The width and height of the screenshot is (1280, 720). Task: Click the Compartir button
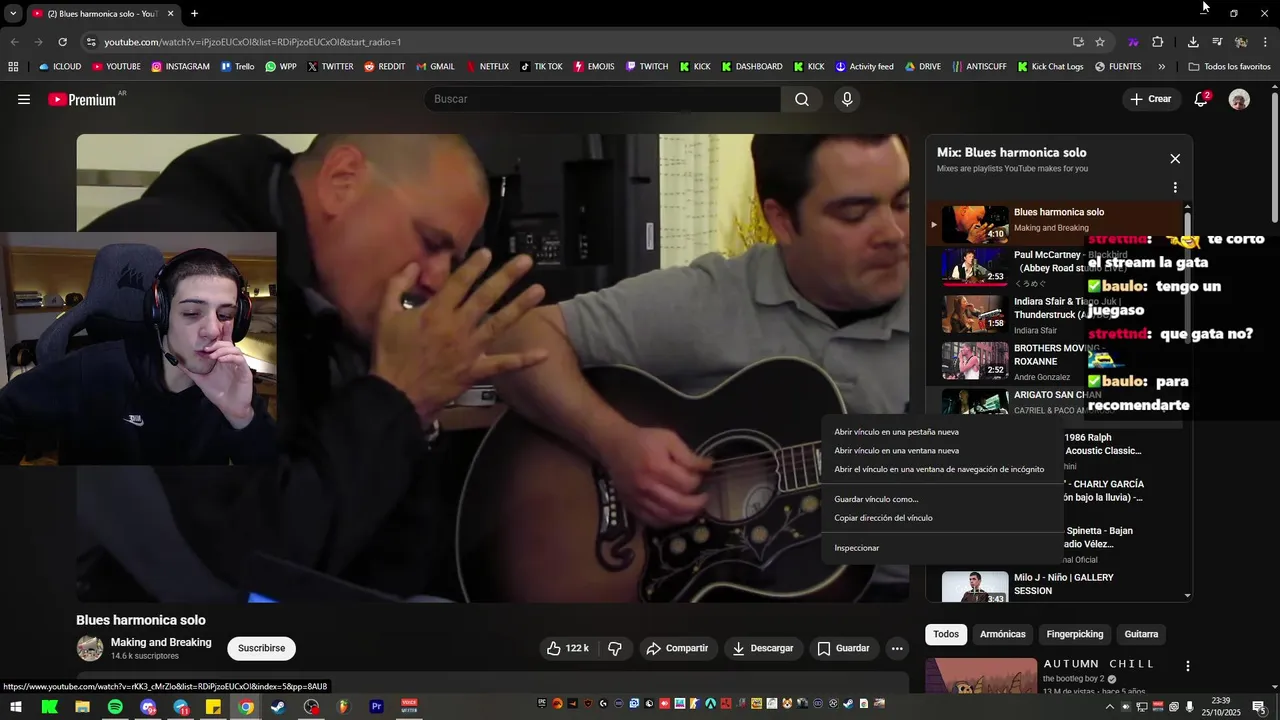point(677,648)
